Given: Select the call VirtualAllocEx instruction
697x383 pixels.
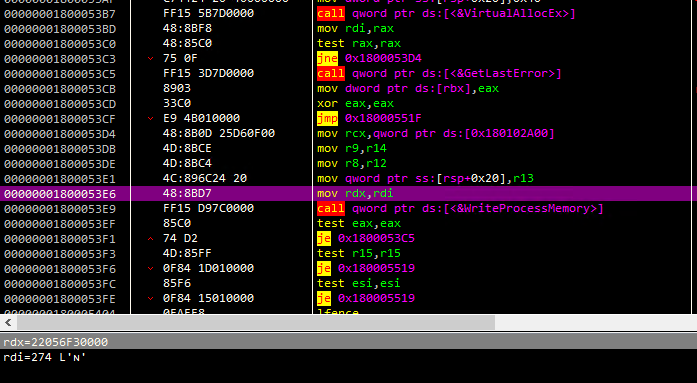Looking at the screenshot, I should coord(446,13).
